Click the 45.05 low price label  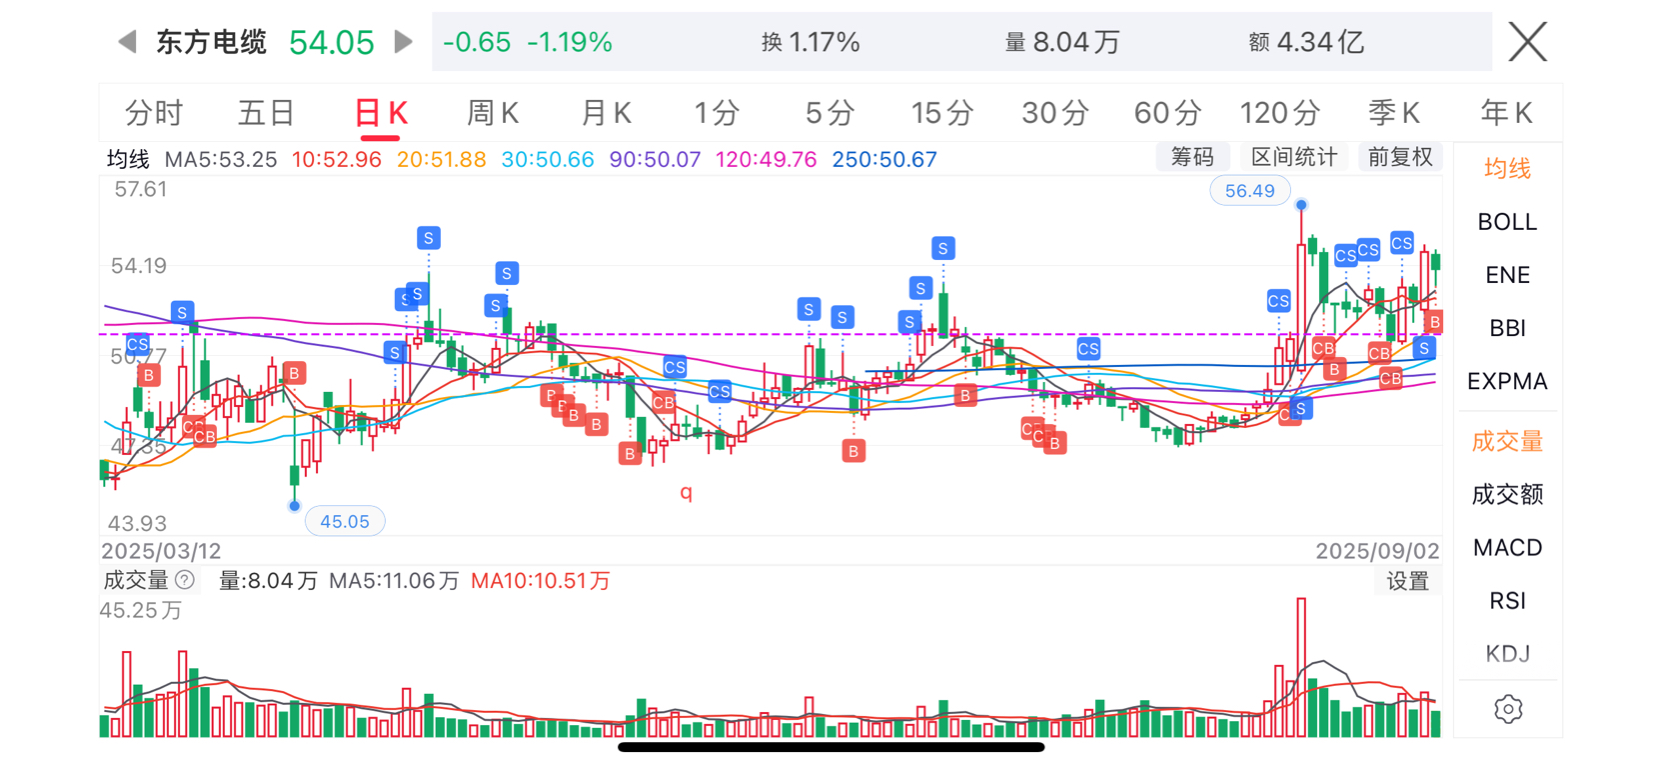tap(345, 521)
